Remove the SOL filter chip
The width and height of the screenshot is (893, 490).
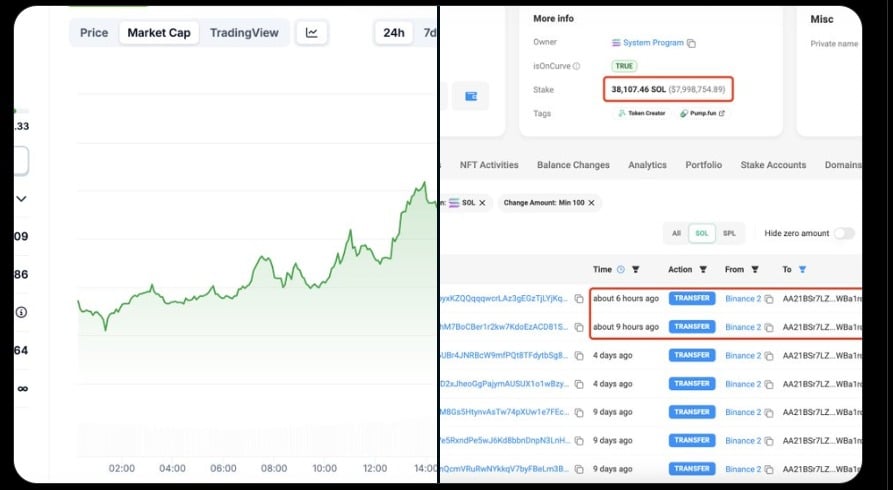(482, 203)
